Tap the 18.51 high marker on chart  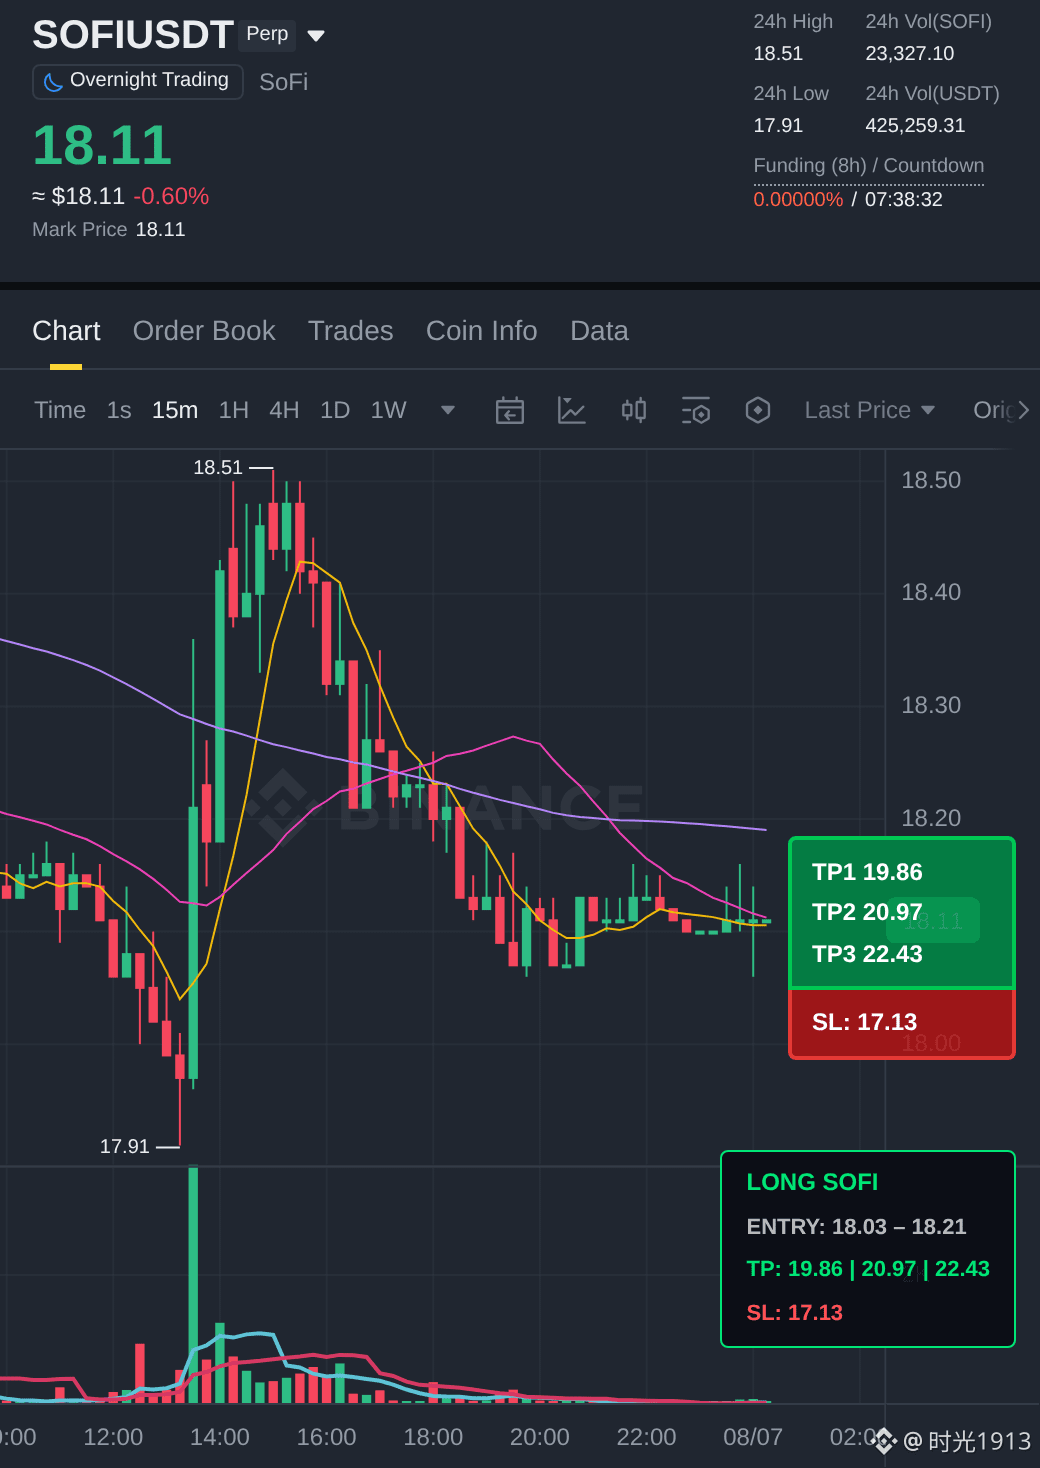coord(218,468)
